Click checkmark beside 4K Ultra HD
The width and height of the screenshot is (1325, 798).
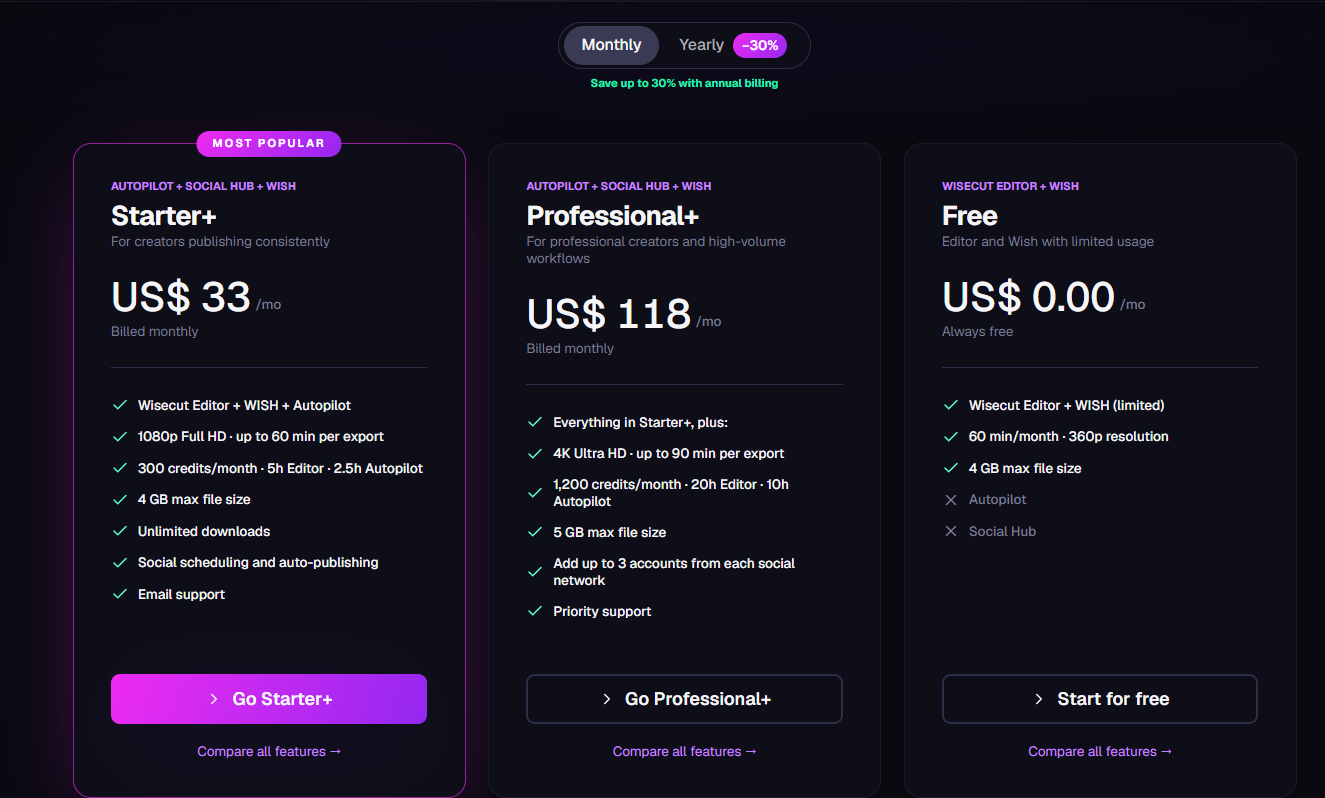(535, 453)
